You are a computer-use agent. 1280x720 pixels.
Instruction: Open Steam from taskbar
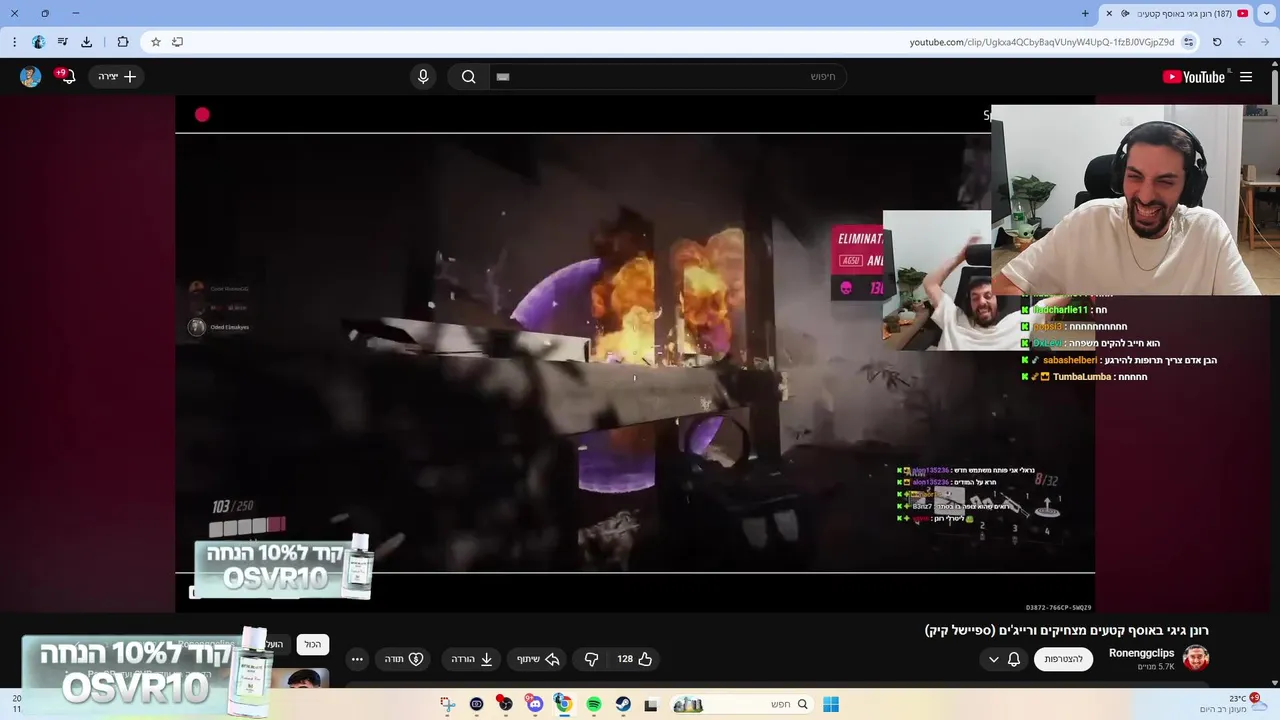pos(623,704)
